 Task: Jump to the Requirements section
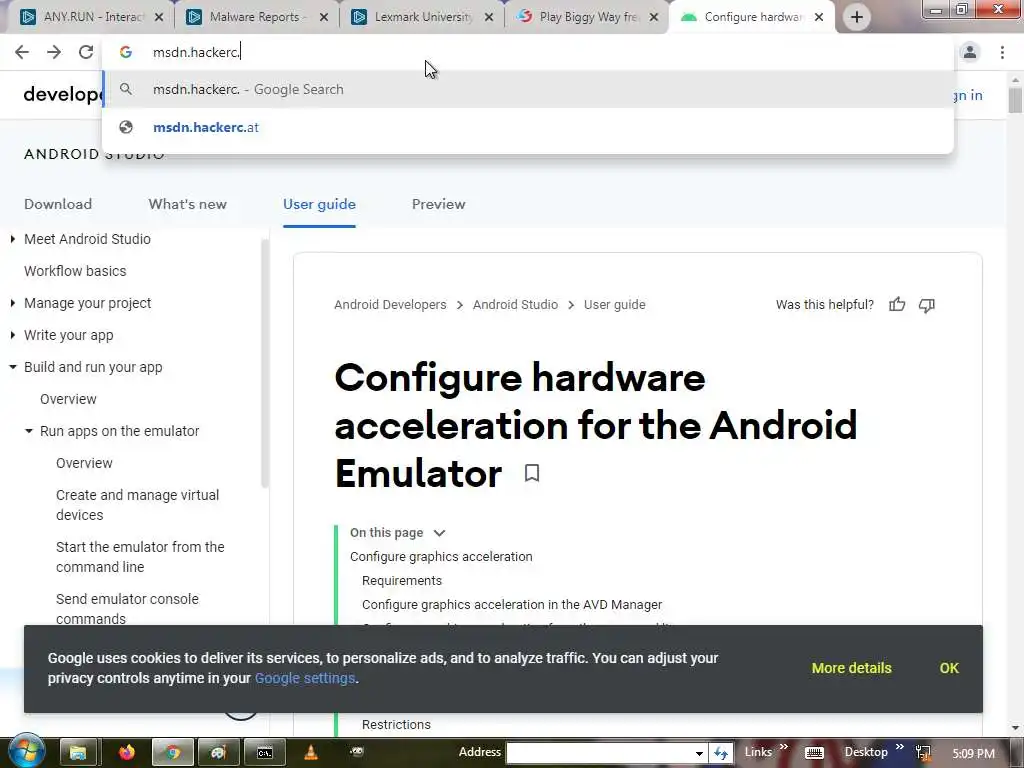coord(402,581)
